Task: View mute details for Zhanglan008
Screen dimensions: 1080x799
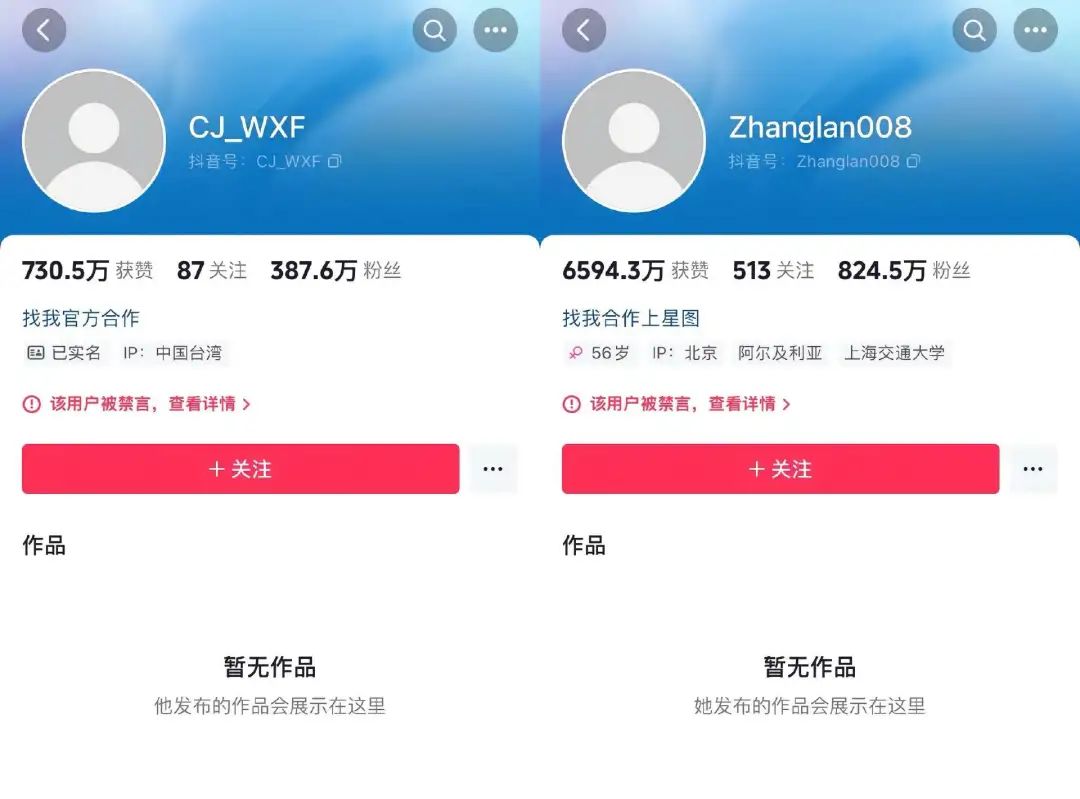Action: tap(676, 404)
